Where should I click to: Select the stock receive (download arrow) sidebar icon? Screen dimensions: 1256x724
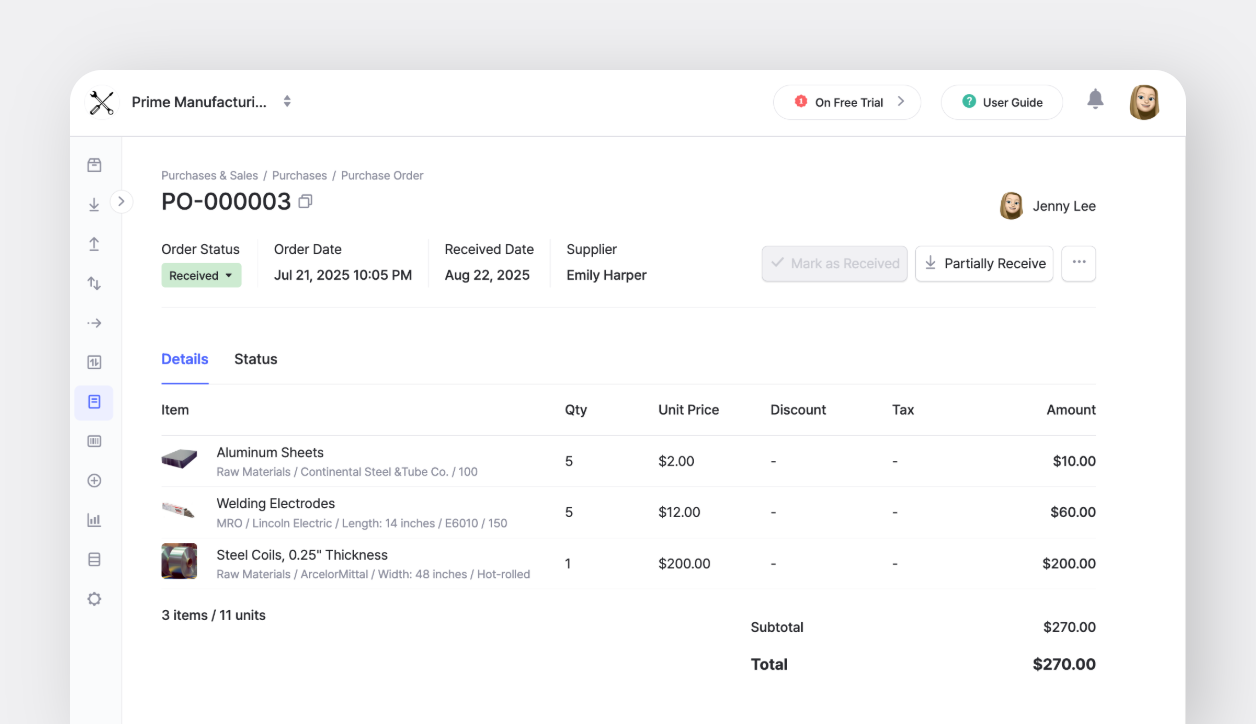94,202
